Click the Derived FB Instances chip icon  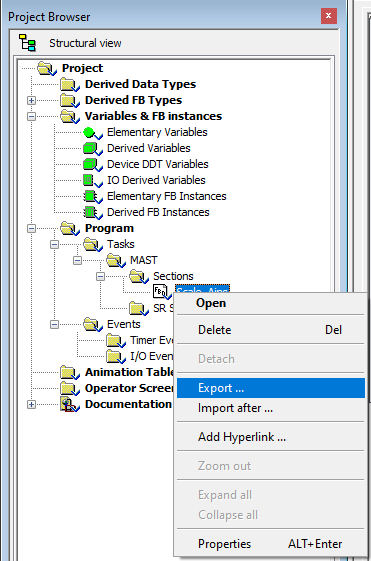[92, 213]
